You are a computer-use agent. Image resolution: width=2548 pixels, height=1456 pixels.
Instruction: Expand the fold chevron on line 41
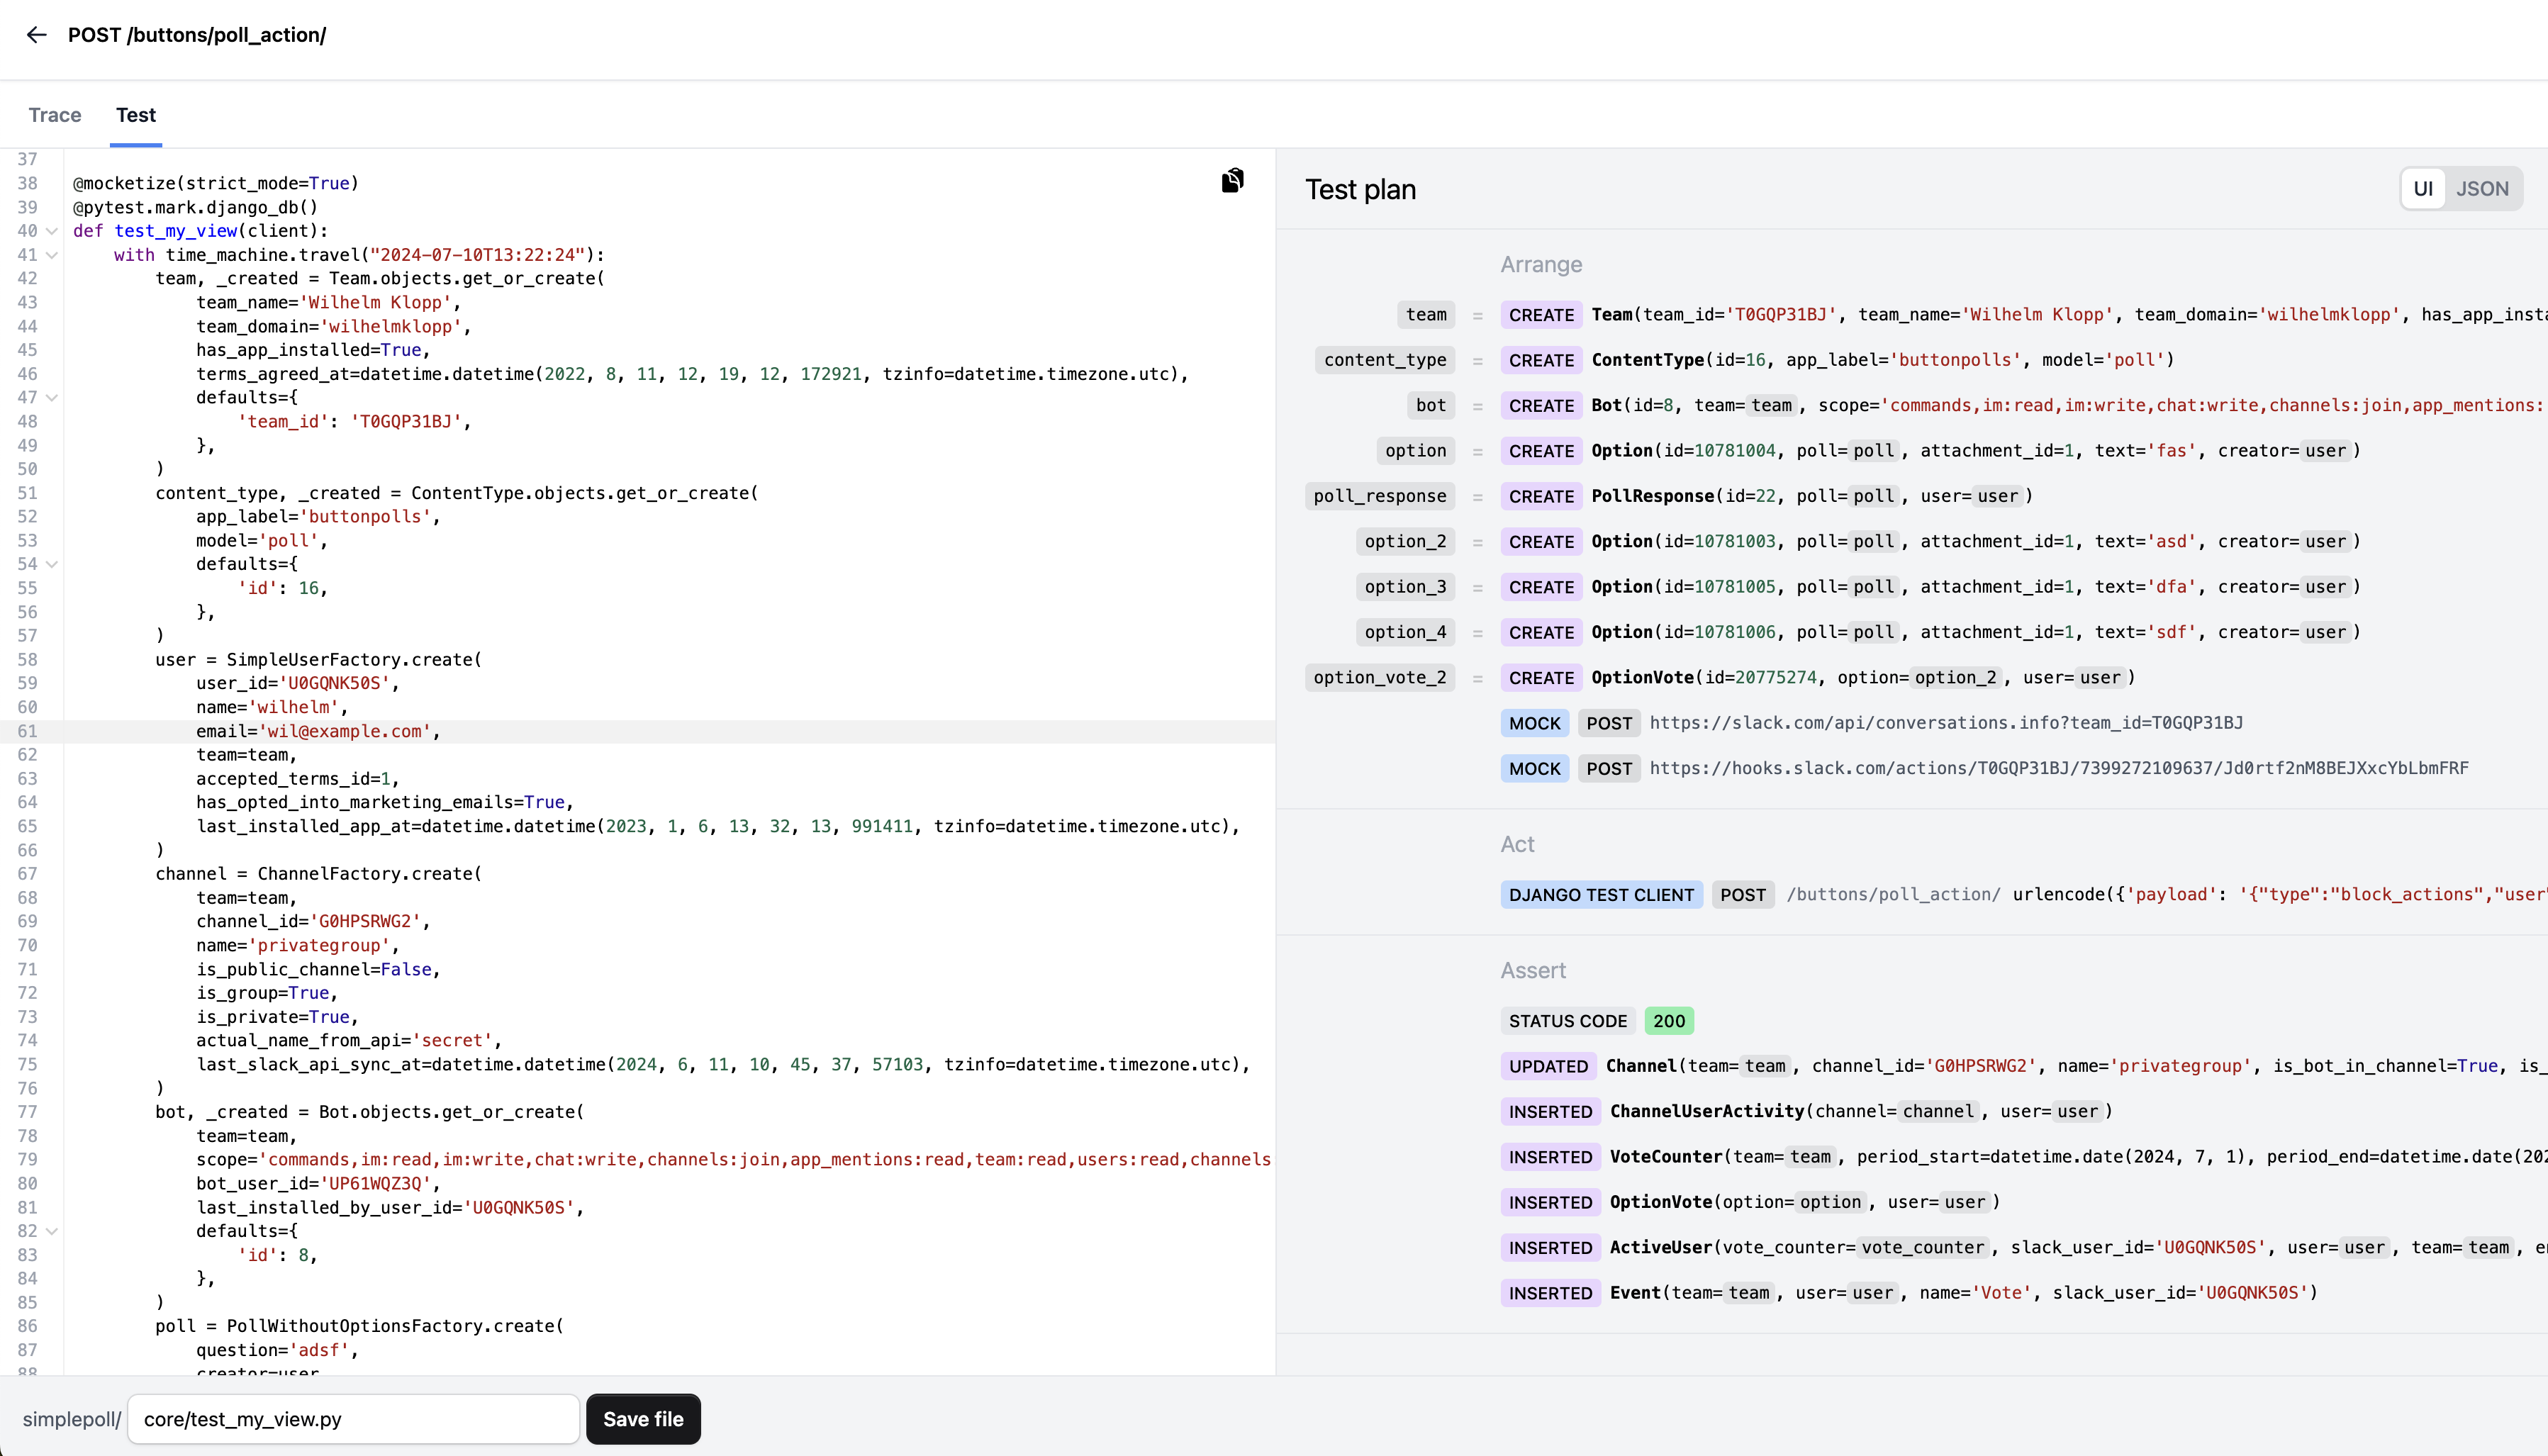click(x=53, y=255)
